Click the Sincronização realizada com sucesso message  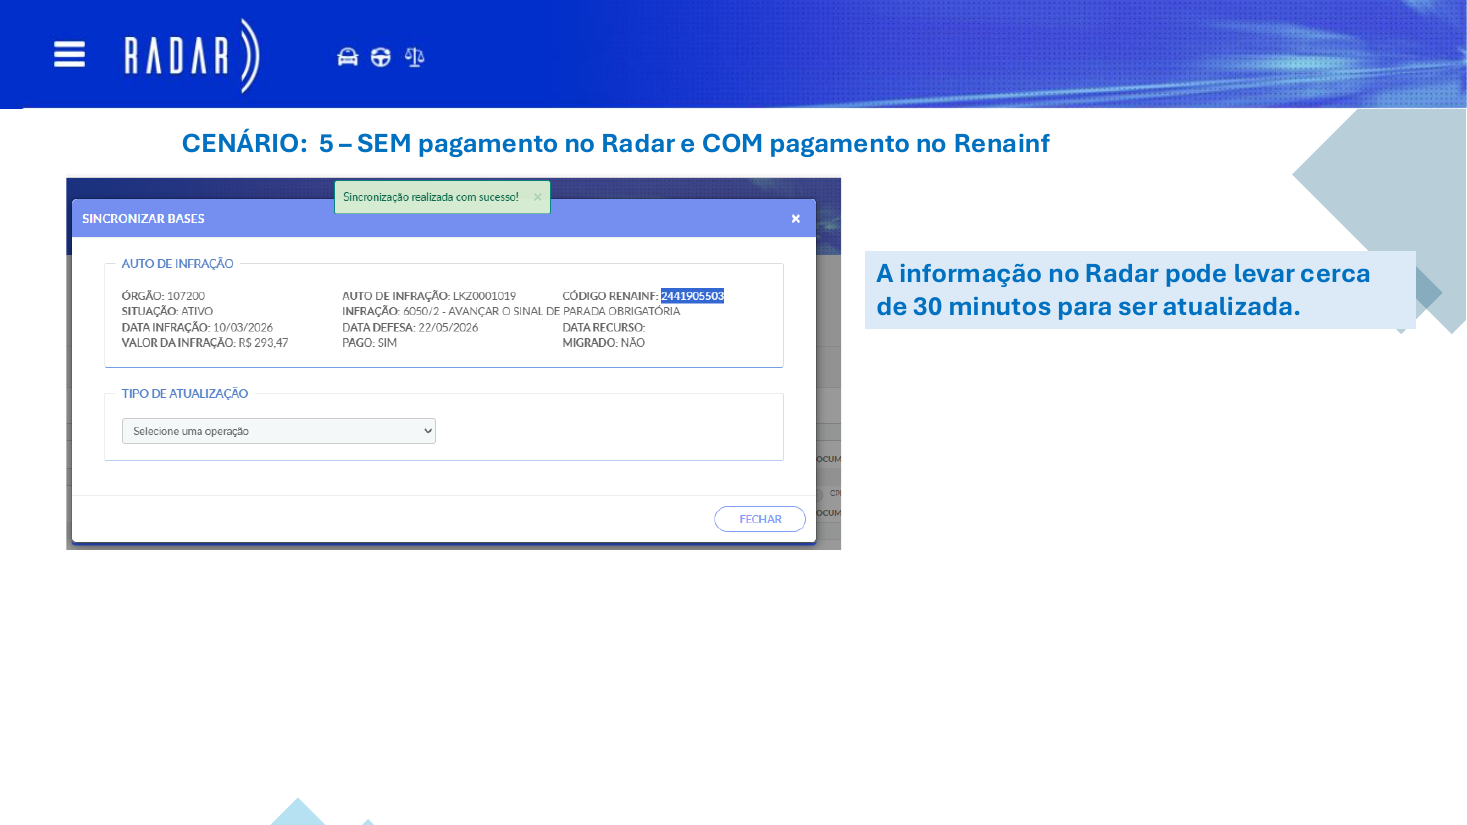(431, 197)
